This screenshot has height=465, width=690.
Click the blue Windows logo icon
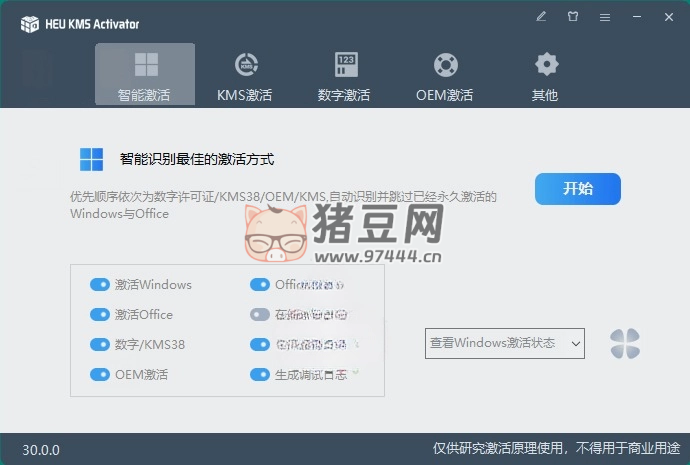pyautogui.click(x=92, y=159)
